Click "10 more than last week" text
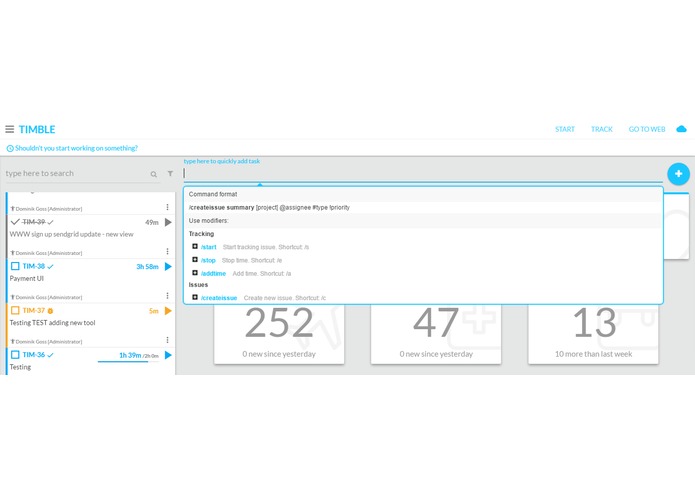Image resolution: width=695 pixels, height=494 pixels. tap(593, 354)
